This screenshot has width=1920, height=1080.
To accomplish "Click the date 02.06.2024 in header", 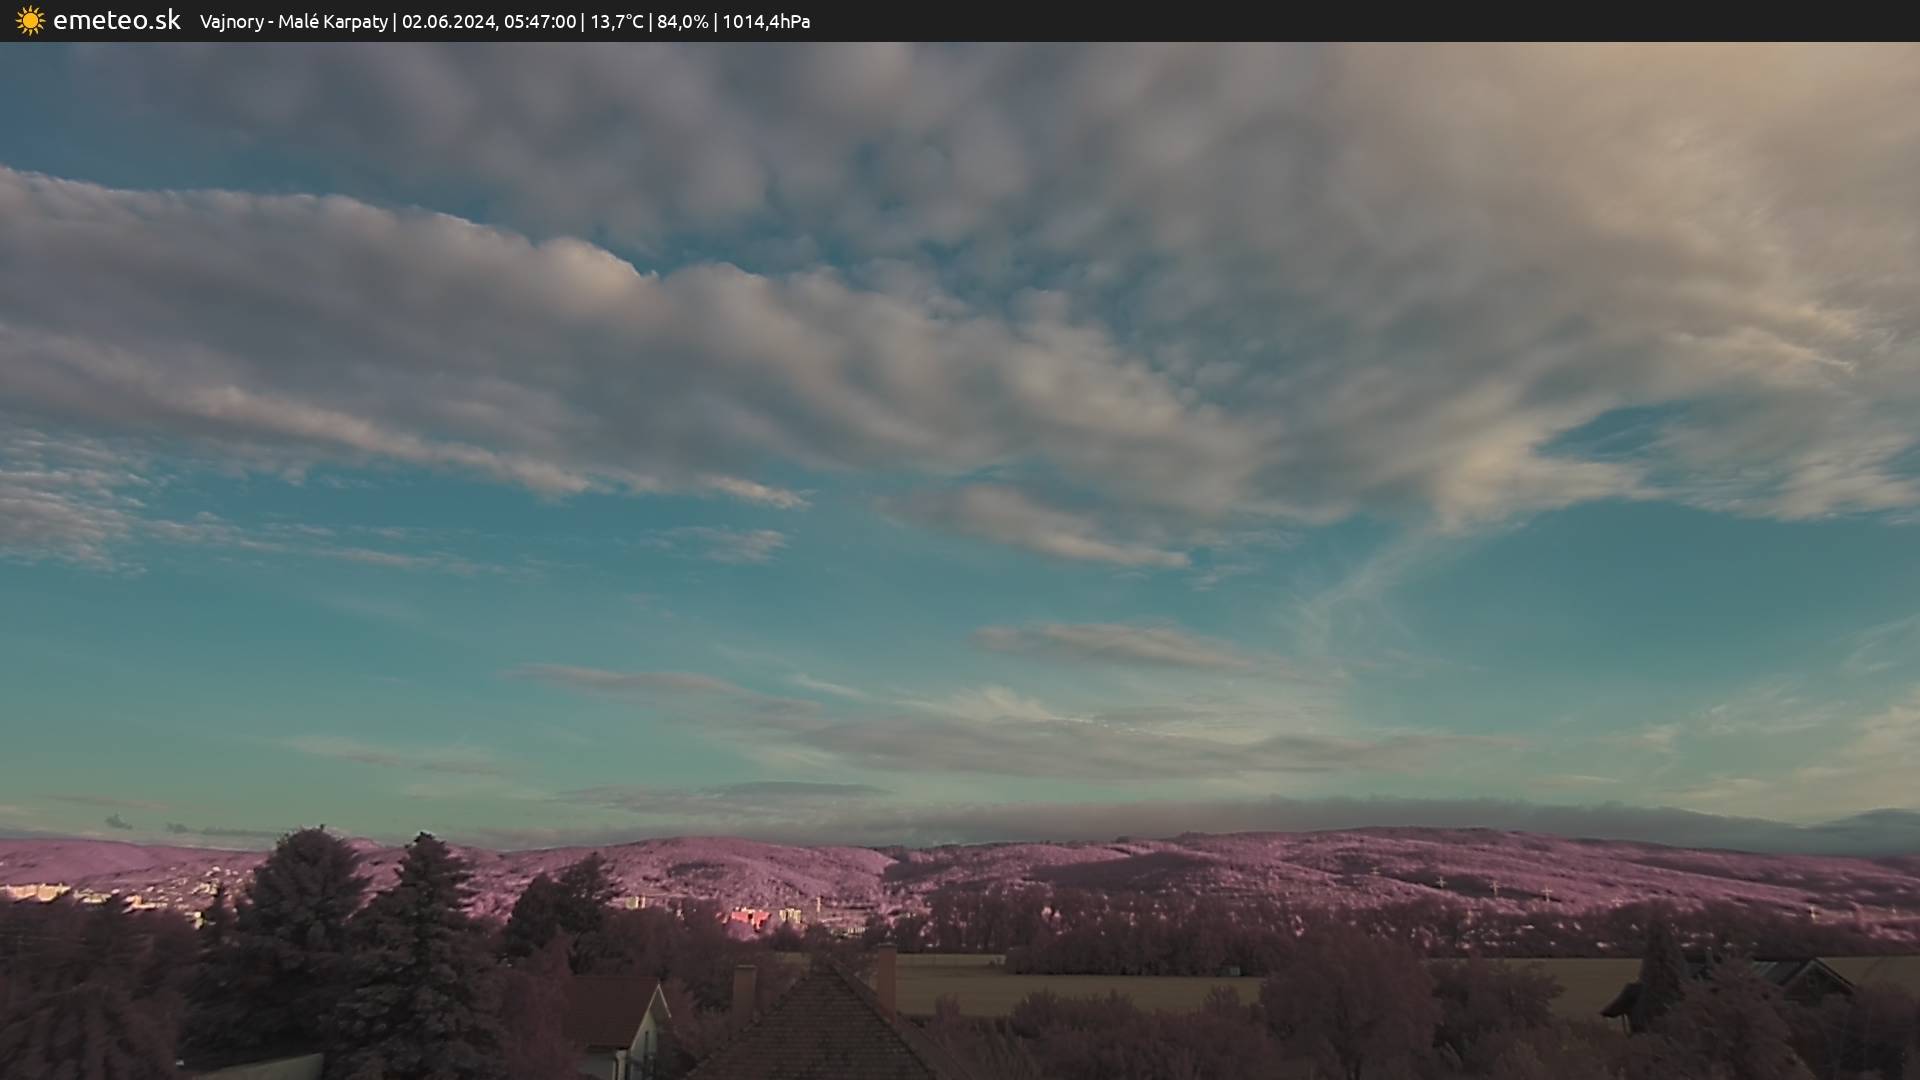I will (x=448, y=21).
